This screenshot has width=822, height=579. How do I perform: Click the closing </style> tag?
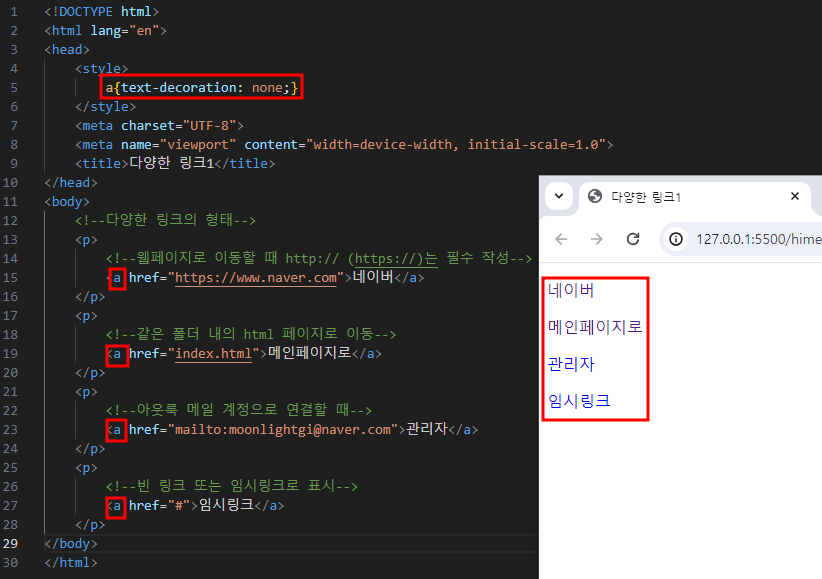click(105, 106)
